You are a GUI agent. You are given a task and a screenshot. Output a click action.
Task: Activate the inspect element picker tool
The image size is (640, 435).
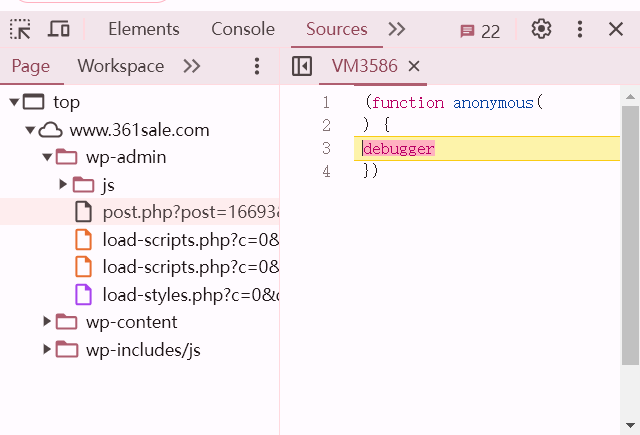pos(20,29)
